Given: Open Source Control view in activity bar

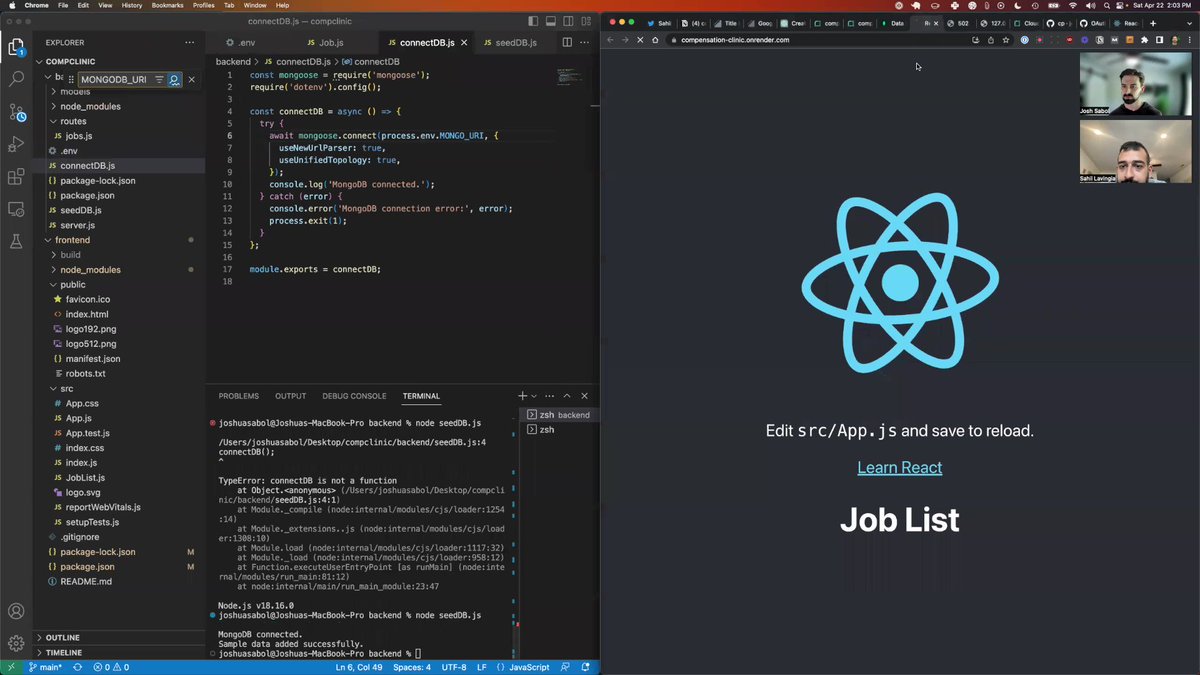Looking at the screenshot, I should coord(16,111).
